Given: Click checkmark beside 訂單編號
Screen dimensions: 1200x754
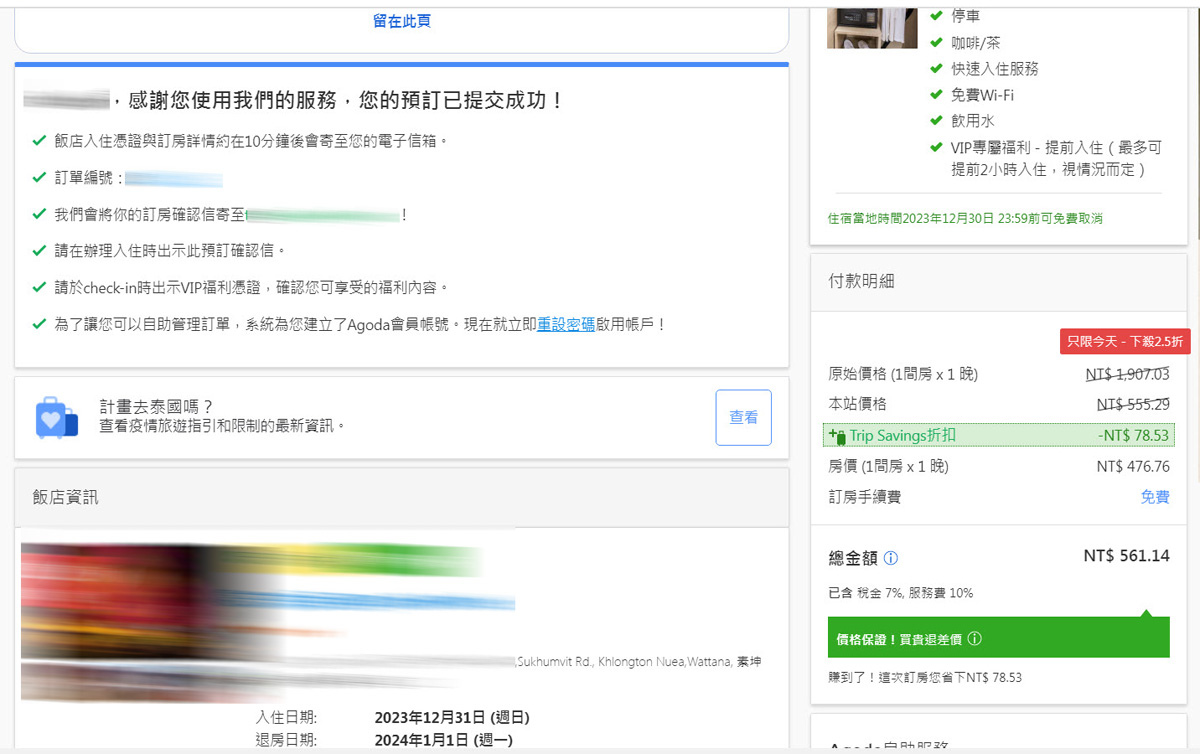Looking at the screenshot, I should pos(39,177).
